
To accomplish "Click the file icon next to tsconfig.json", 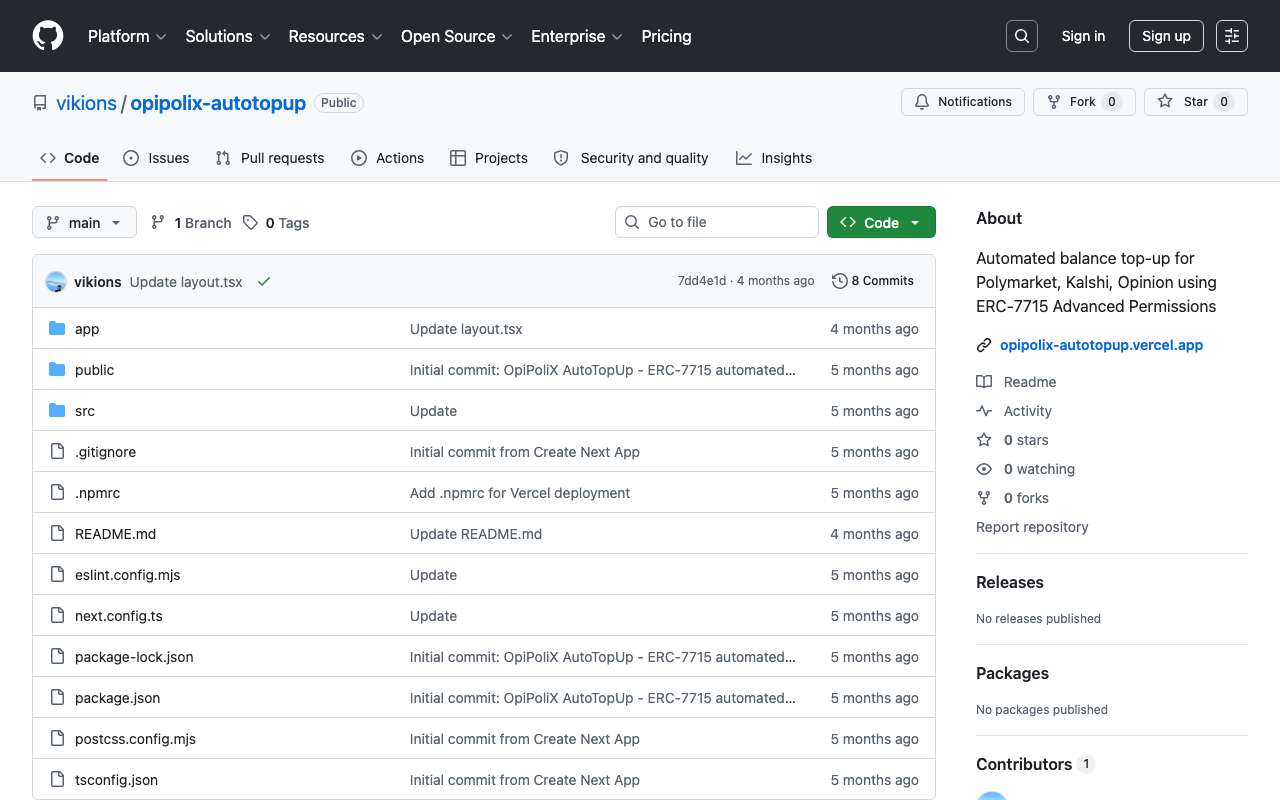I will pos(57,780).
